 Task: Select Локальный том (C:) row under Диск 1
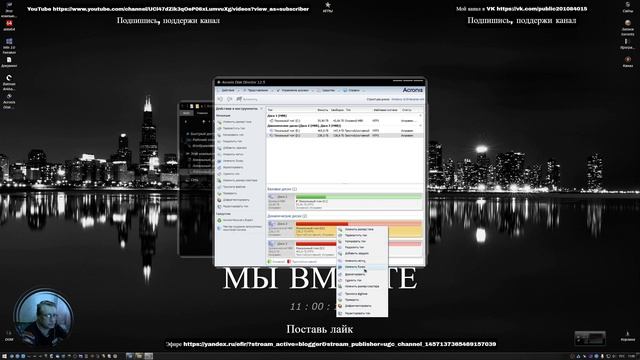click(345, 121)
